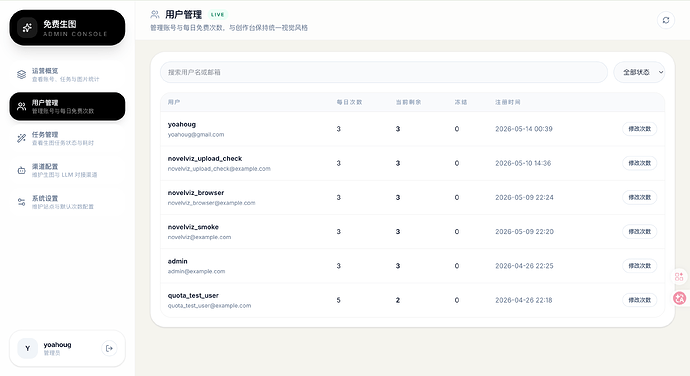Image resolution: width=690 pixels, height=376 pixels.
Task: Click the username novelviz_browser
Action: 196,193
